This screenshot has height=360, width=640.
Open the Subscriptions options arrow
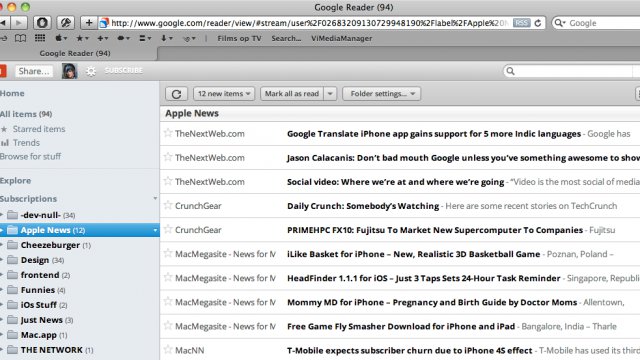[155, 199]
